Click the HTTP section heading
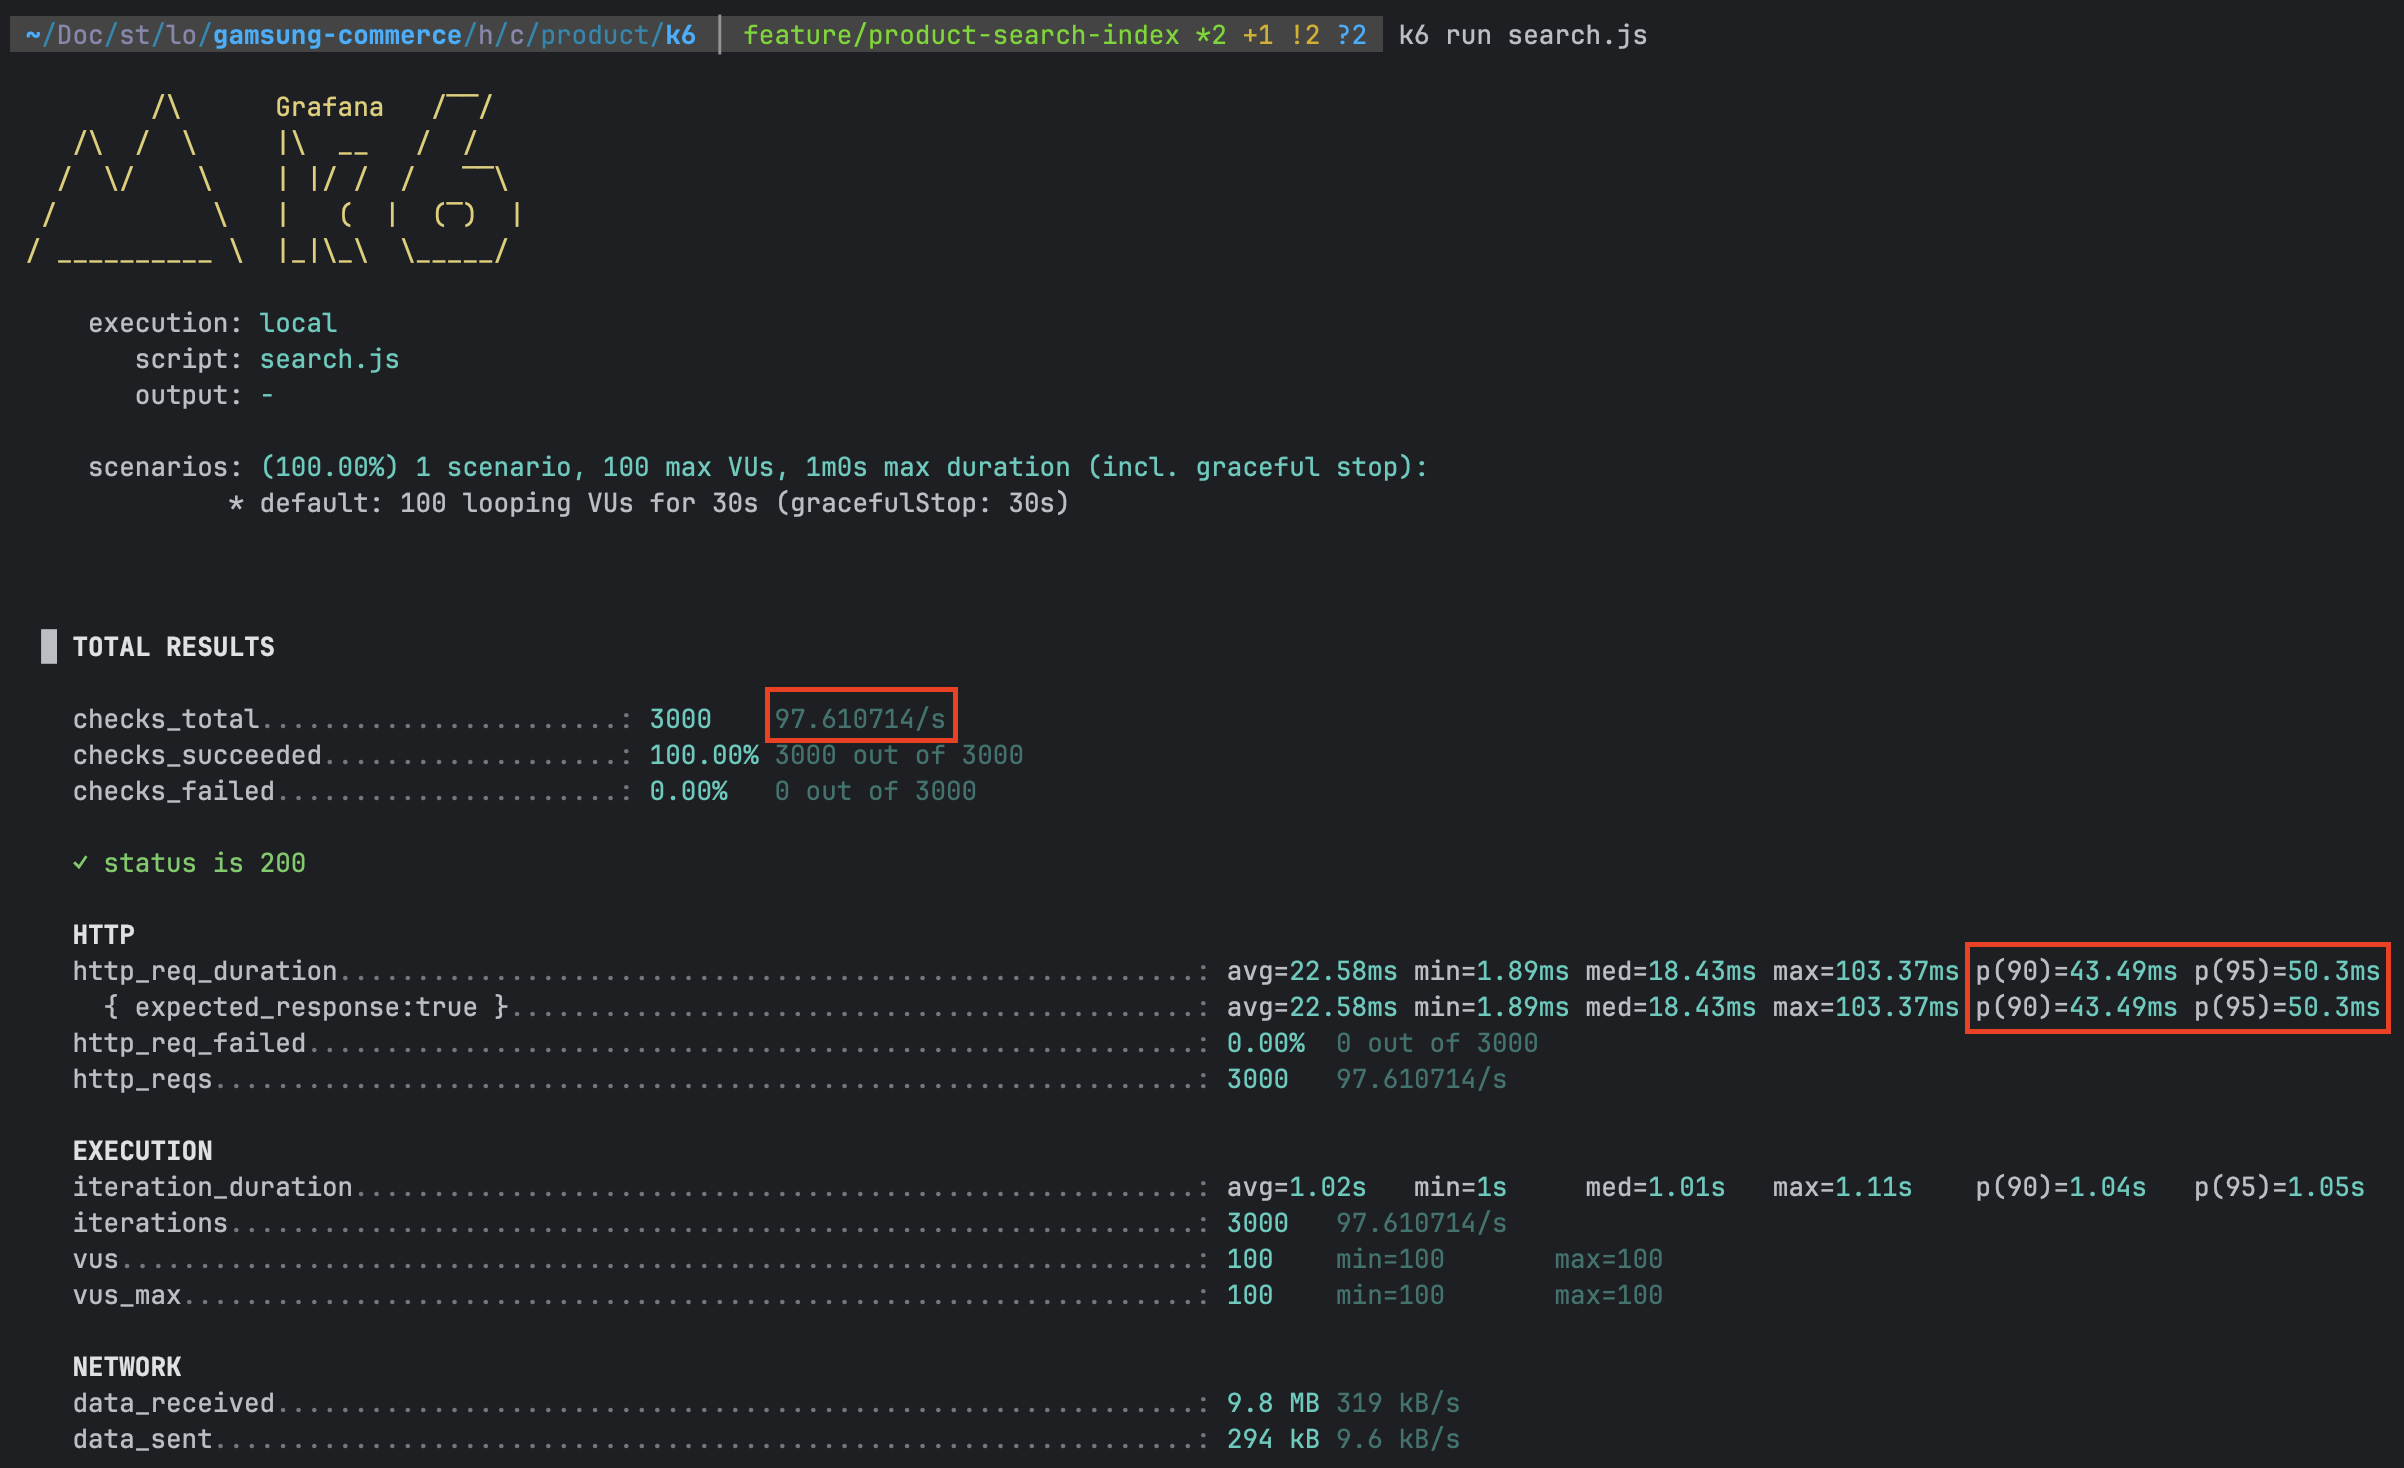Image resolution: width=2404 pixels, height=1468 pixels. pos(103,935)
